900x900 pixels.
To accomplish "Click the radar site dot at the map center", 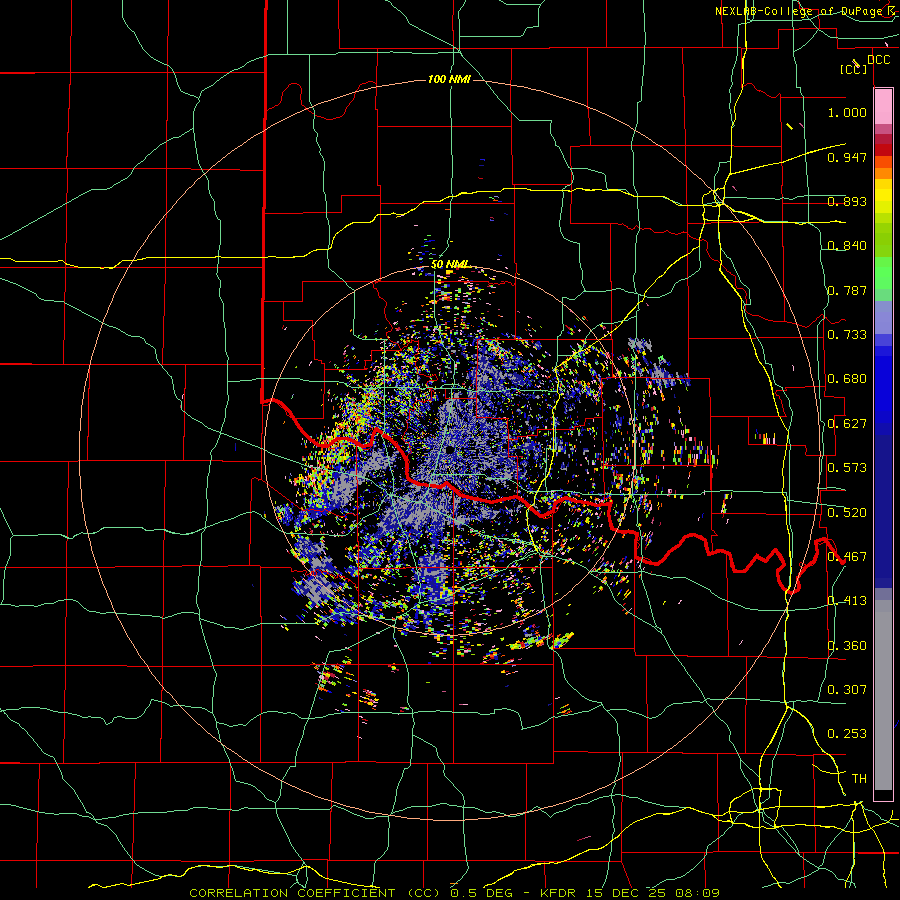I will pos(450,450).
